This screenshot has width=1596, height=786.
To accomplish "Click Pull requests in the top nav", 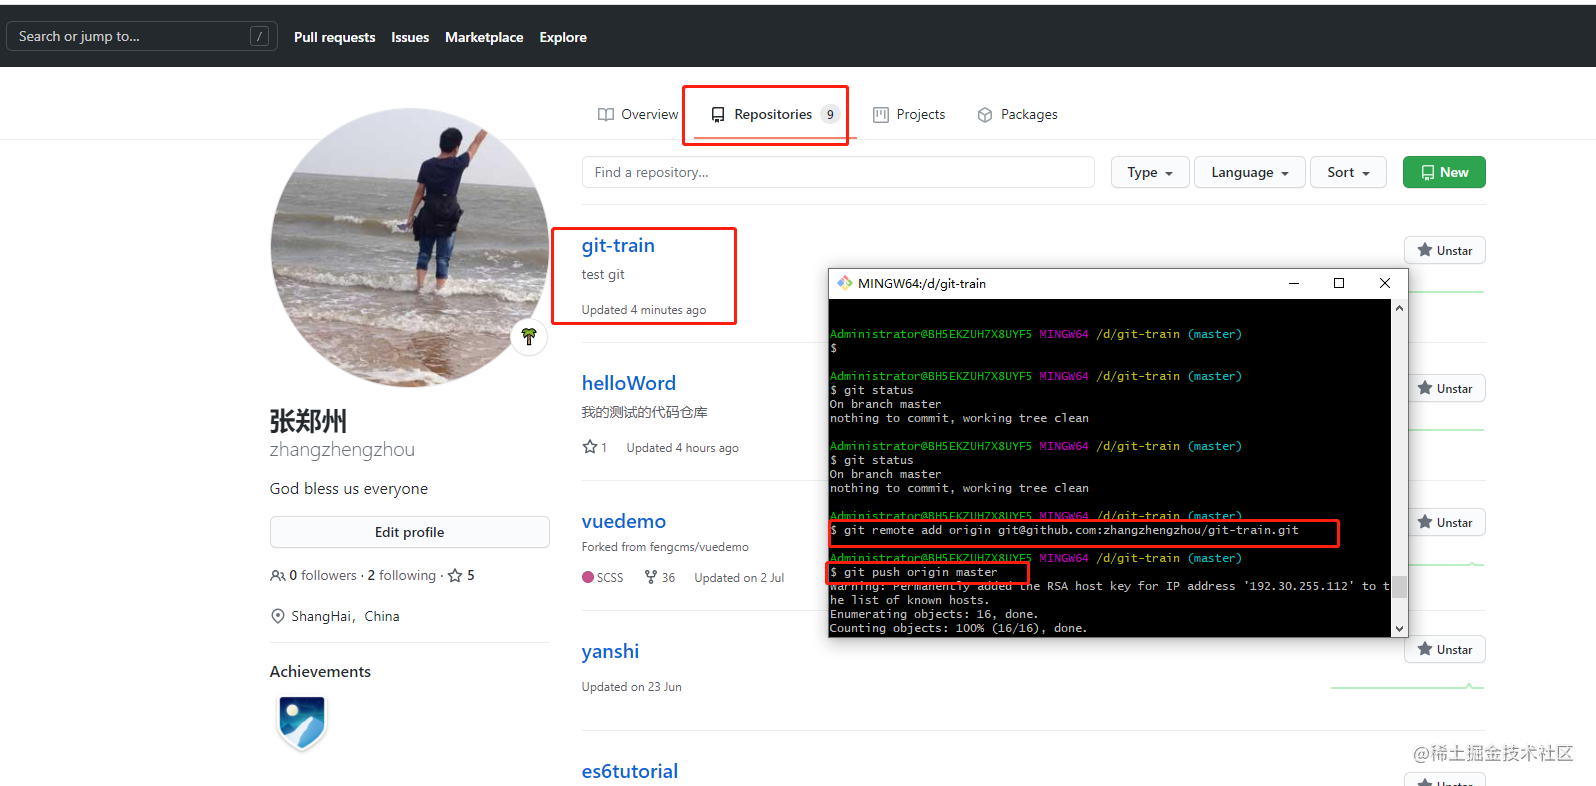I will click(334, 37).
